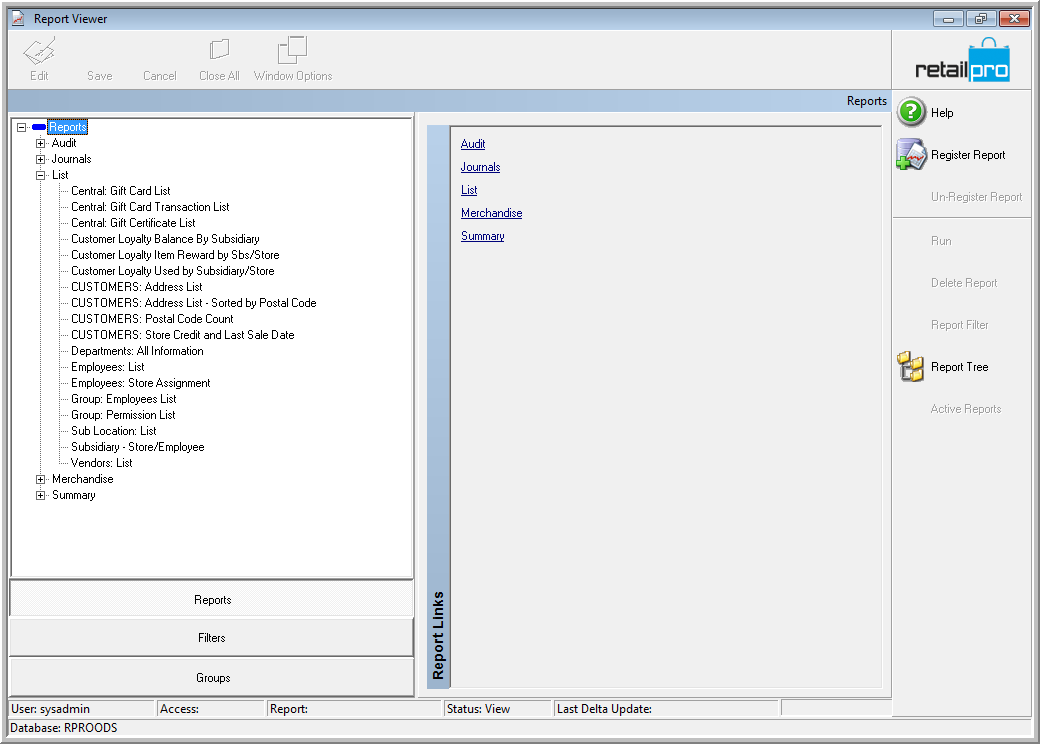Select CUSTOMERS: Store Credit and Last Sale Date

click(182, 335)
